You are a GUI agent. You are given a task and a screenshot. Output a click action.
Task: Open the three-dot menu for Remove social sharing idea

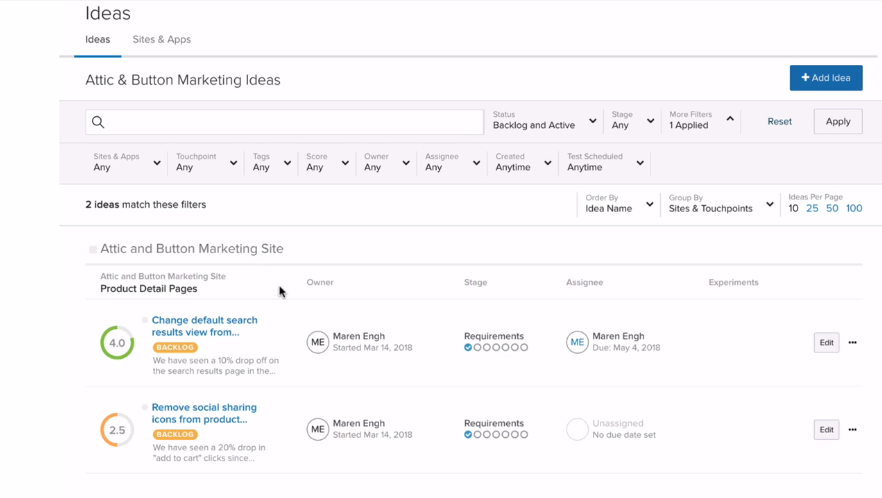pos(852,430)
